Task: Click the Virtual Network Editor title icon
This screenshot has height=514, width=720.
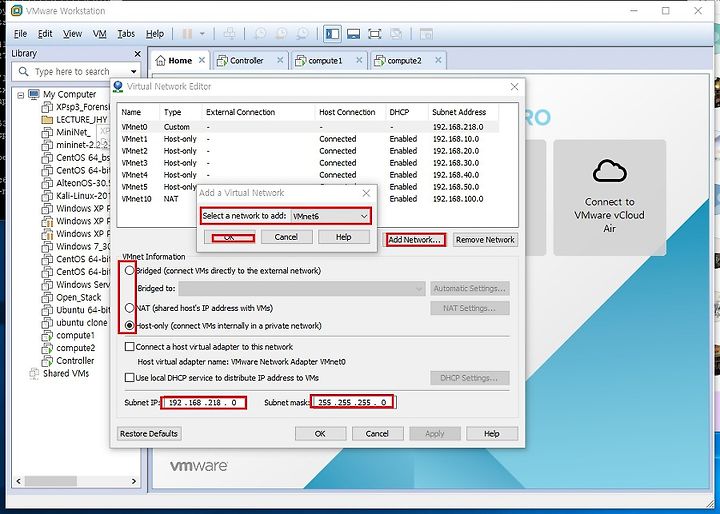Action: pos(118,86)
